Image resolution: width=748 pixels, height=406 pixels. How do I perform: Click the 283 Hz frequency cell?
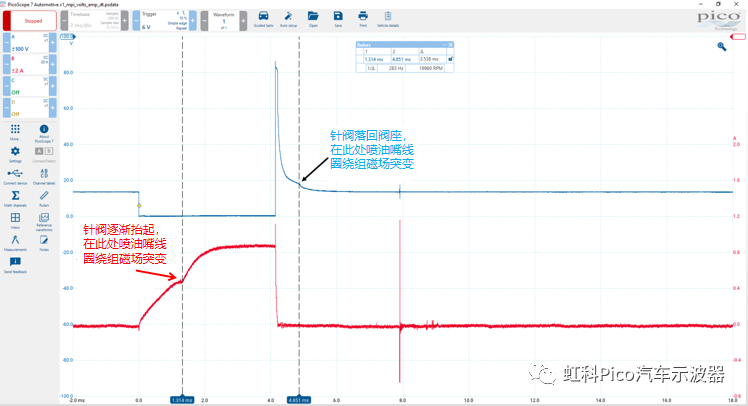click(x=392, y=68)
